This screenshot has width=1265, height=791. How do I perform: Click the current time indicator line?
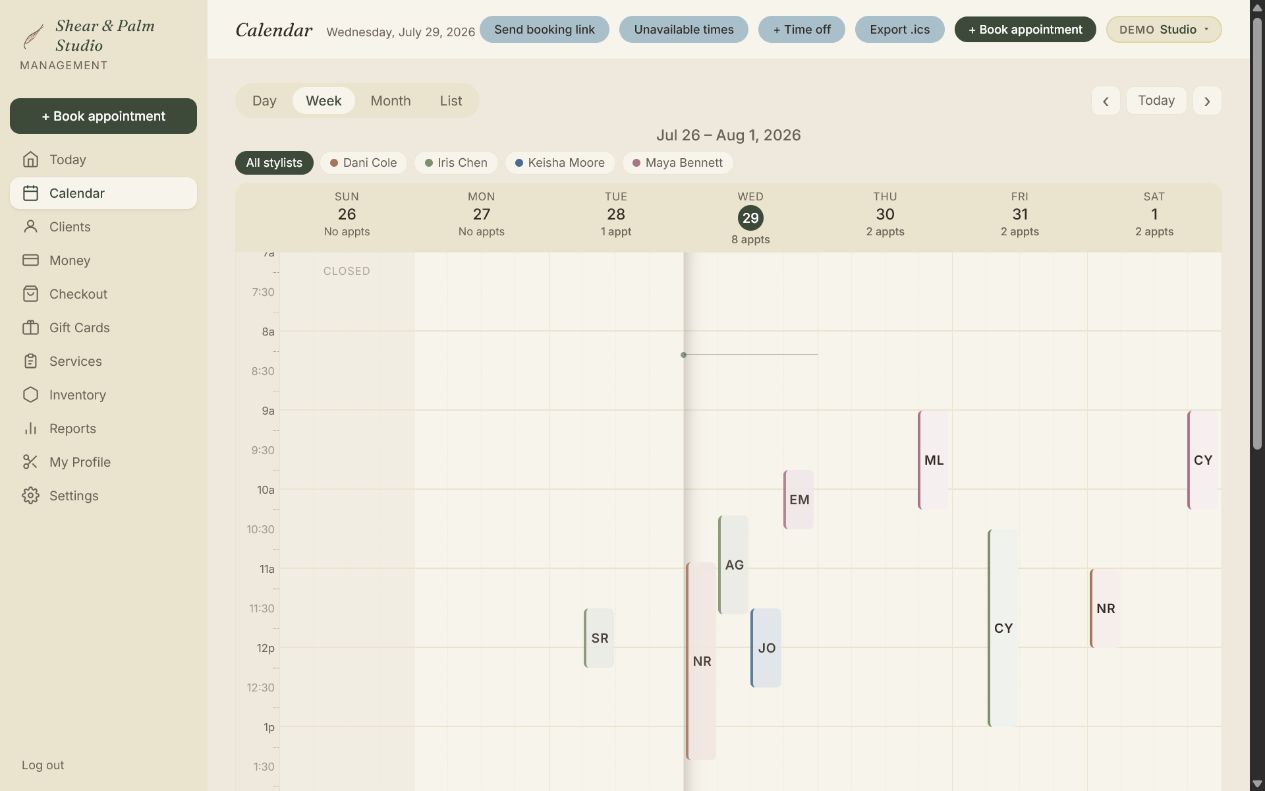pyautogui.click(x=750, y=354)
